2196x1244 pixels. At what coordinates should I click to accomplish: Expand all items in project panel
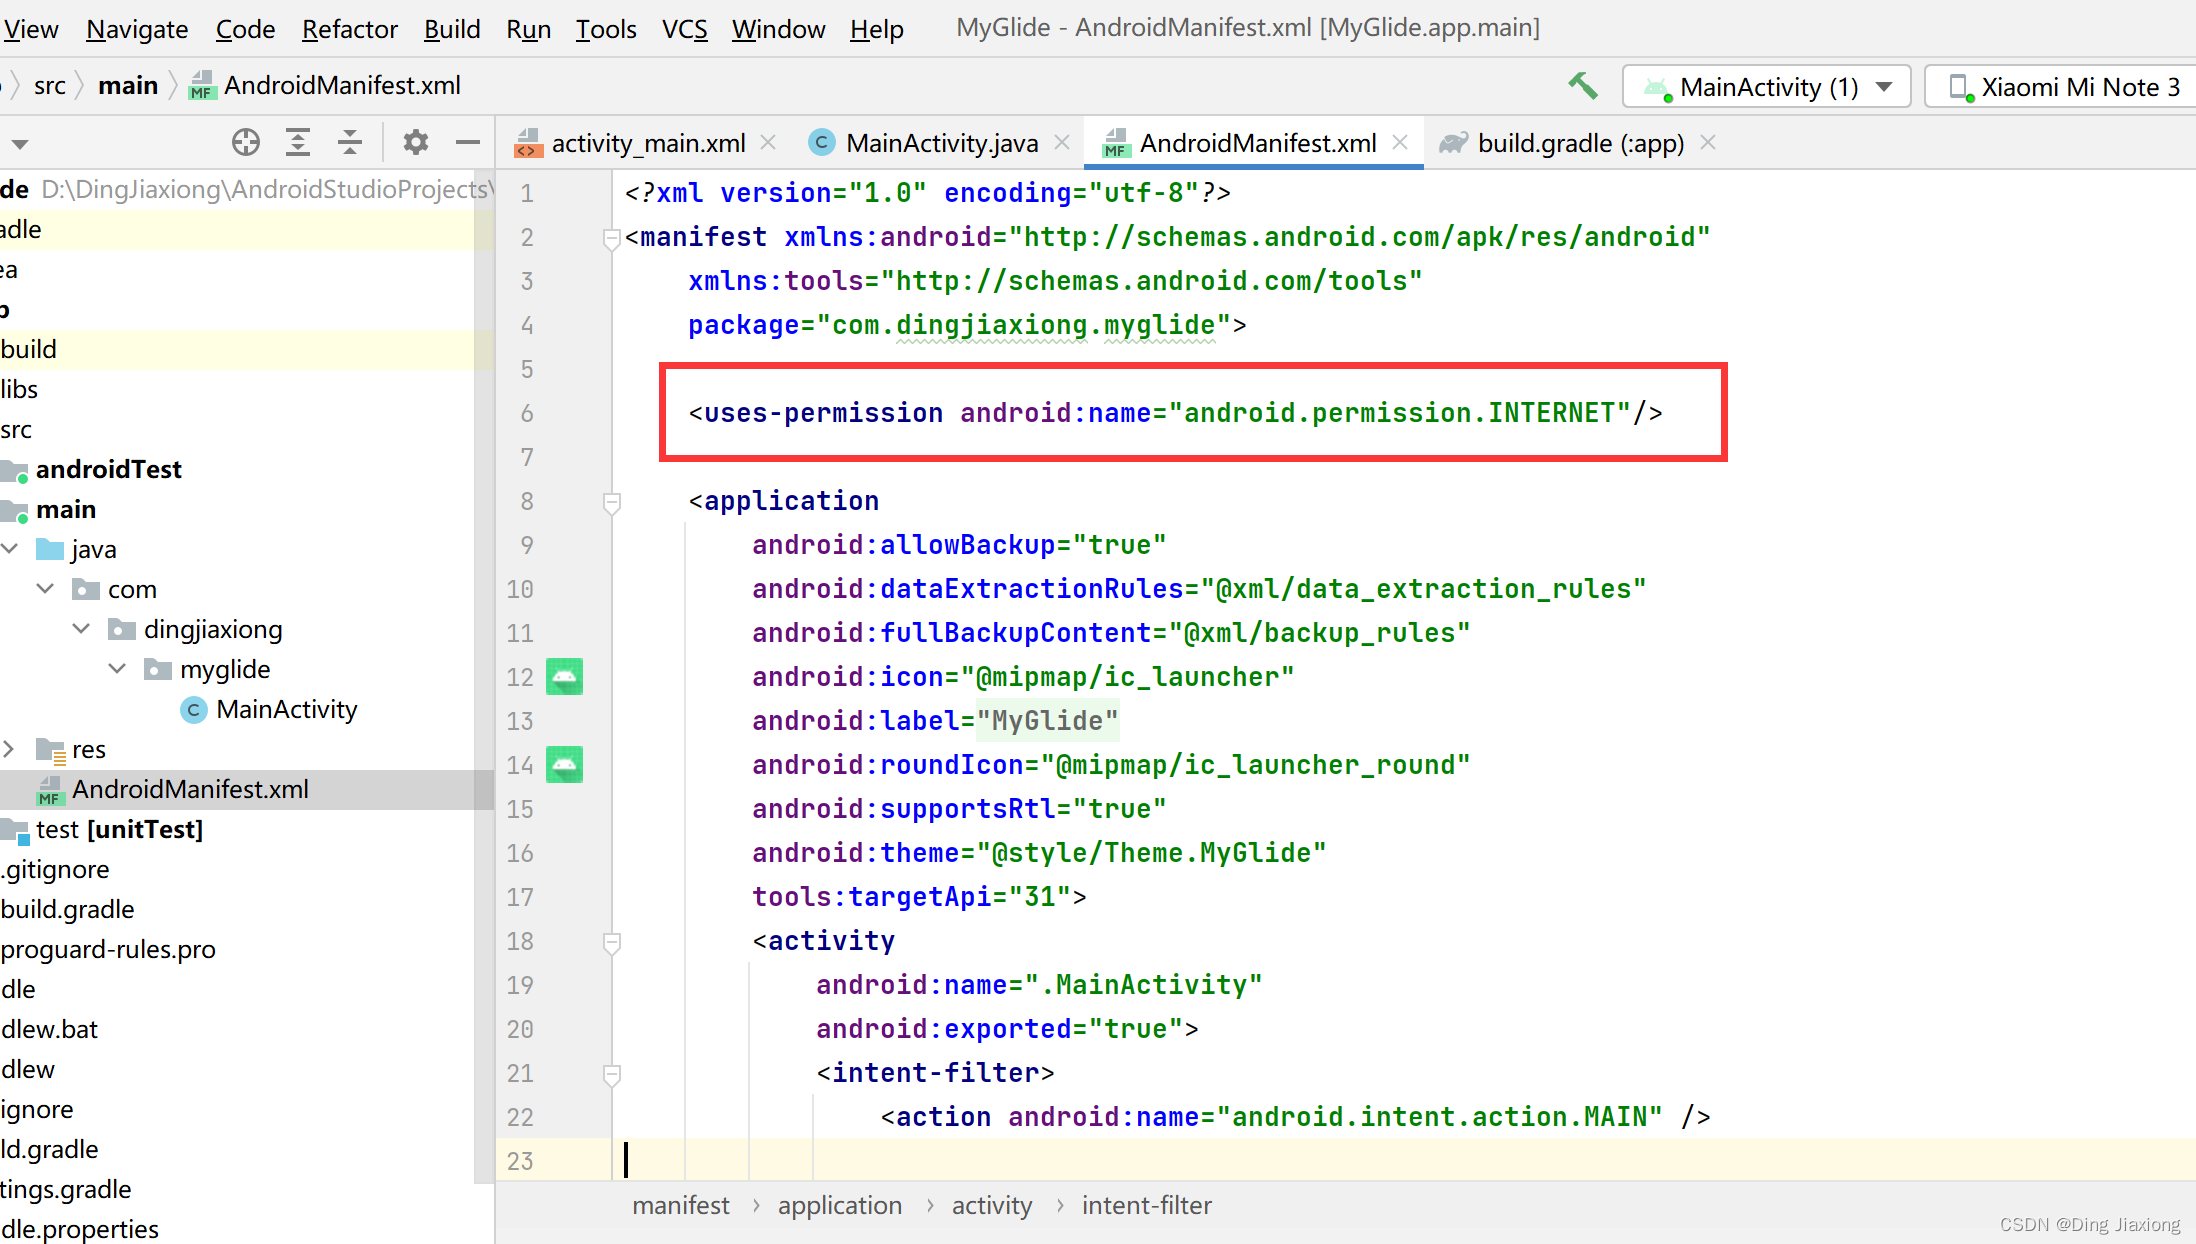(x=298, y=143)
